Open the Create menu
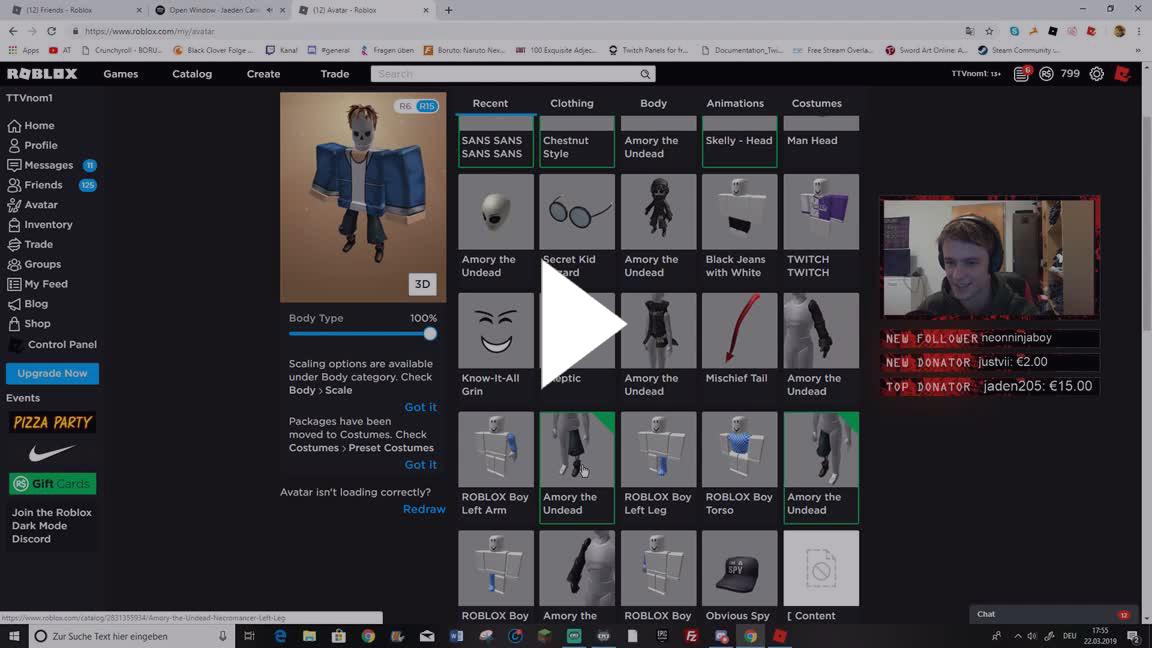Screen dimensions: 1152x648 point(263,74)
